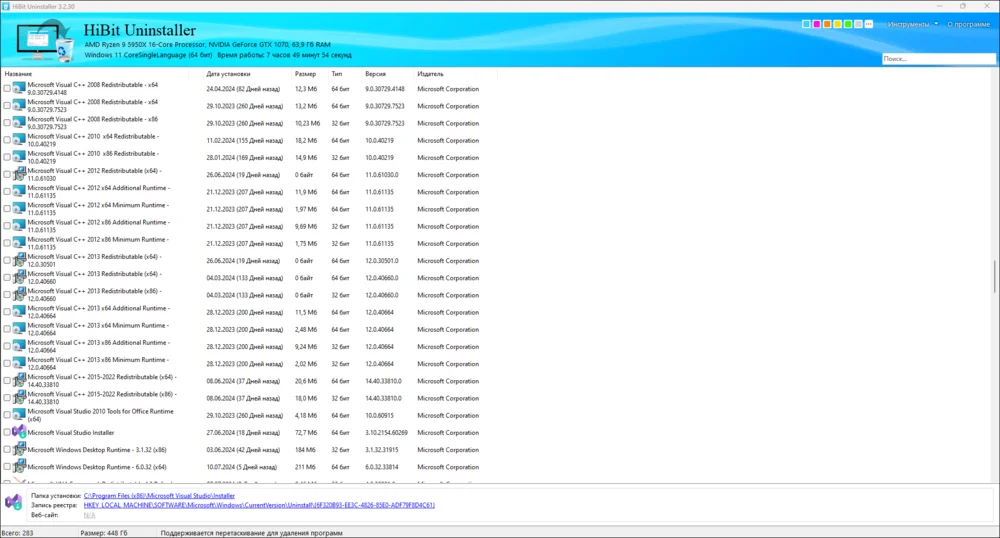Screen dimensions: 1000x538
Task: Click the Visual C++ 2015-2022 Redistributable (x64) icon
Action: (19, 381)
